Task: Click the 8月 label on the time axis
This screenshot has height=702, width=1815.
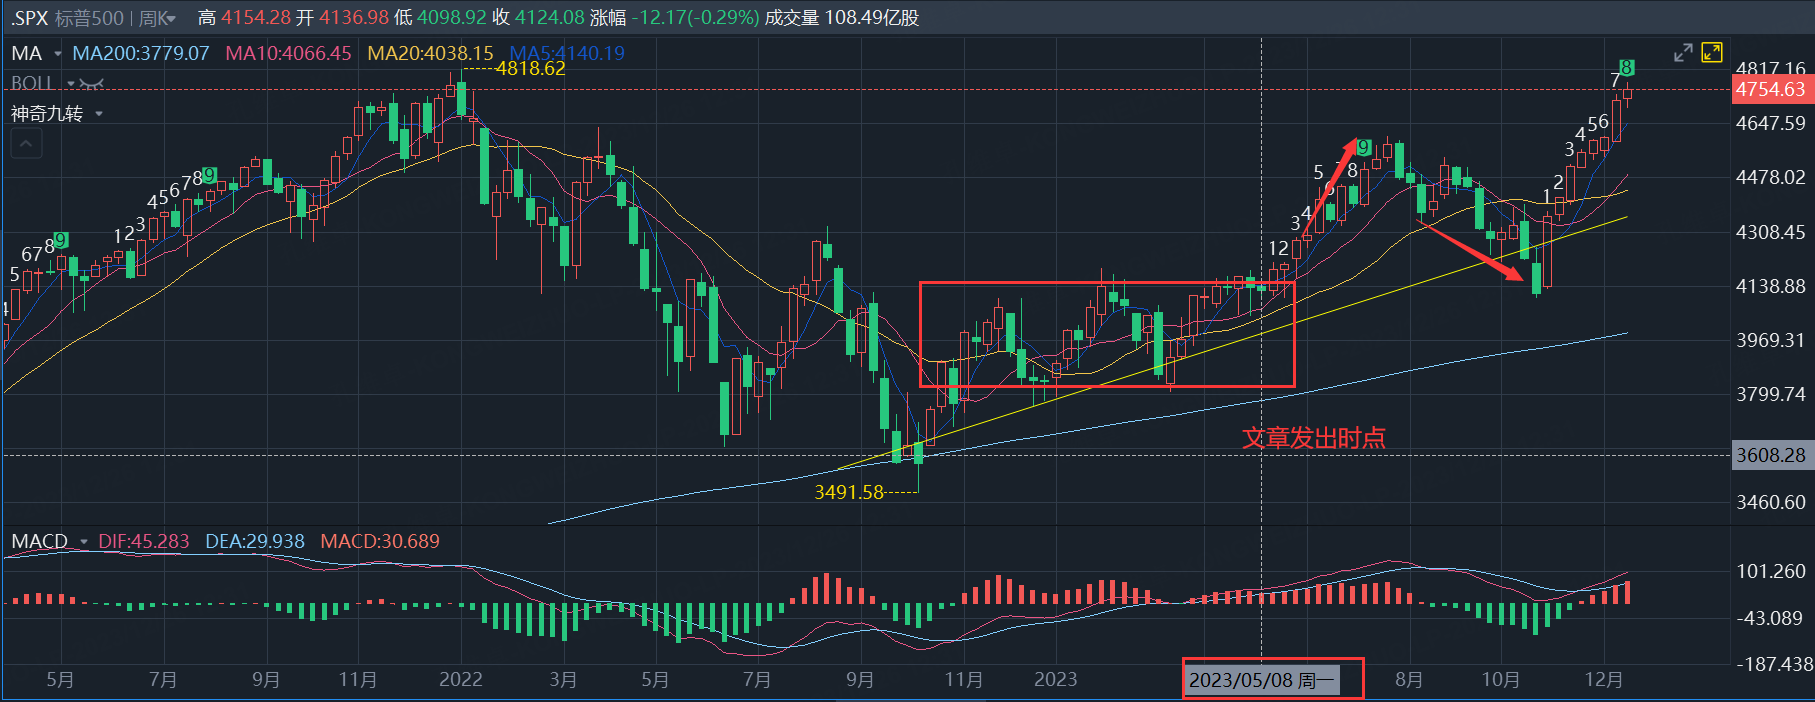Action: [x=1409, y=680]
